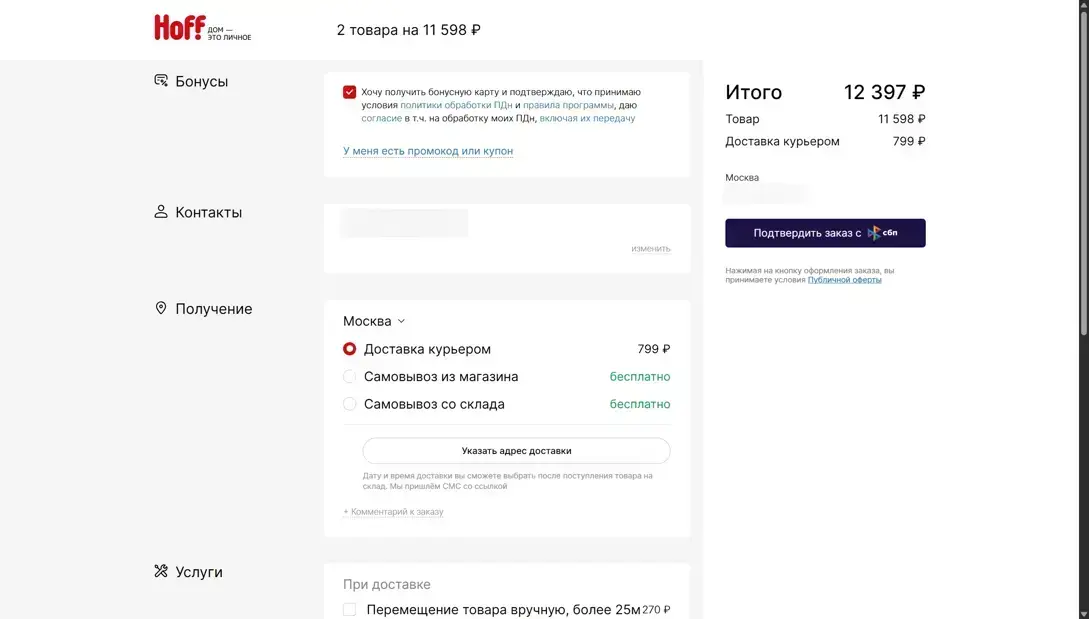Click the Контакты person icon

coord(161,212)
